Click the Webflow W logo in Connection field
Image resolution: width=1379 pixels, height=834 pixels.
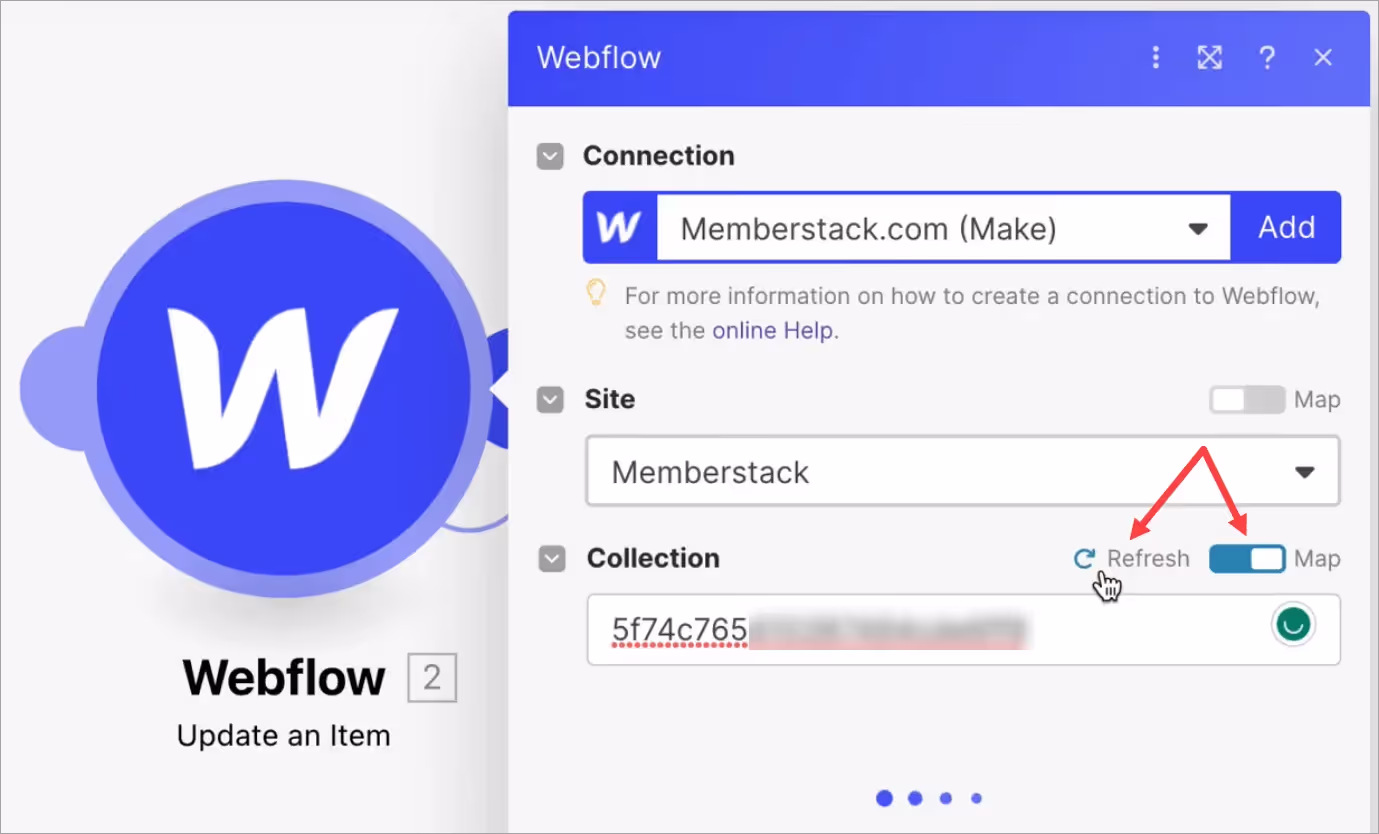pyautogui.click(x=620, y=228)
